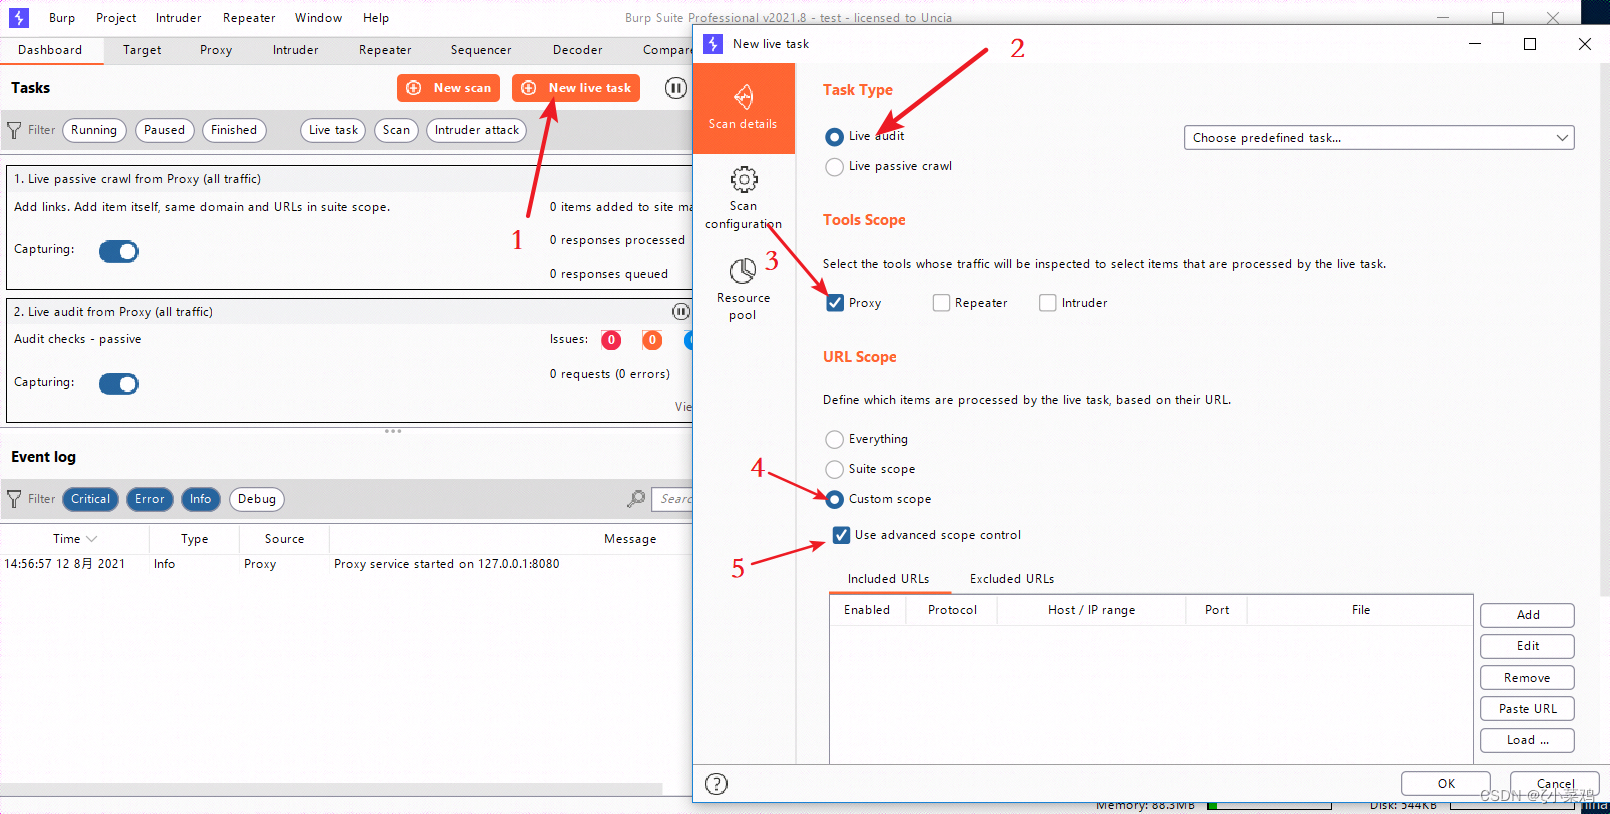
Task: Click the memory usage bar in status bar
Action: coord(1269,805)
